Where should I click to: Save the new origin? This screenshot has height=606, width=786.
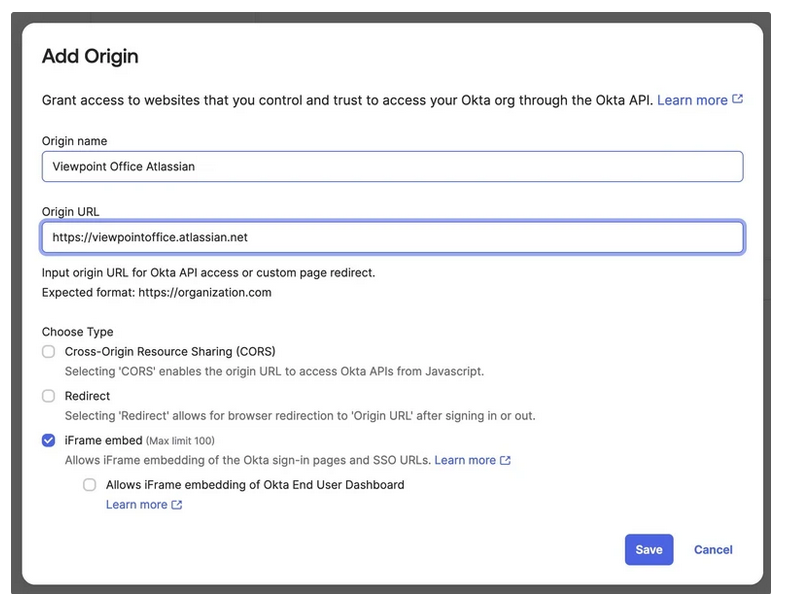coord(649,550)
